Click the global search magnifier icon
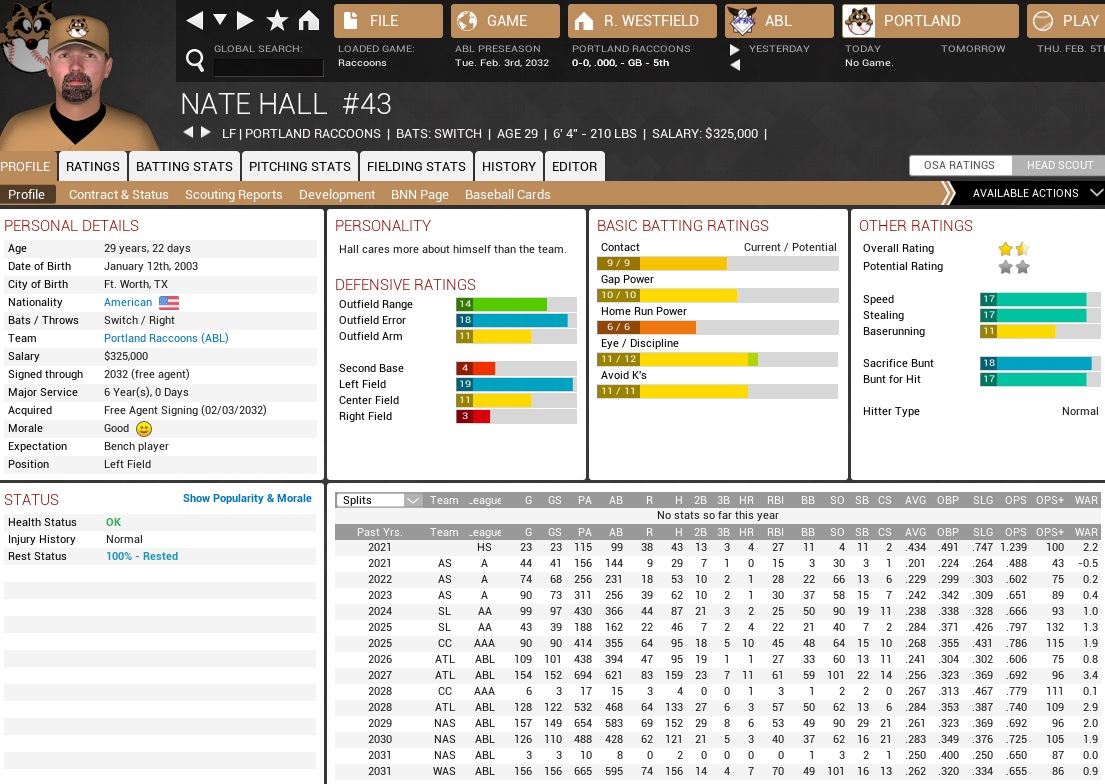This screenshot has width=1105, height=784. tap(196, 61)
